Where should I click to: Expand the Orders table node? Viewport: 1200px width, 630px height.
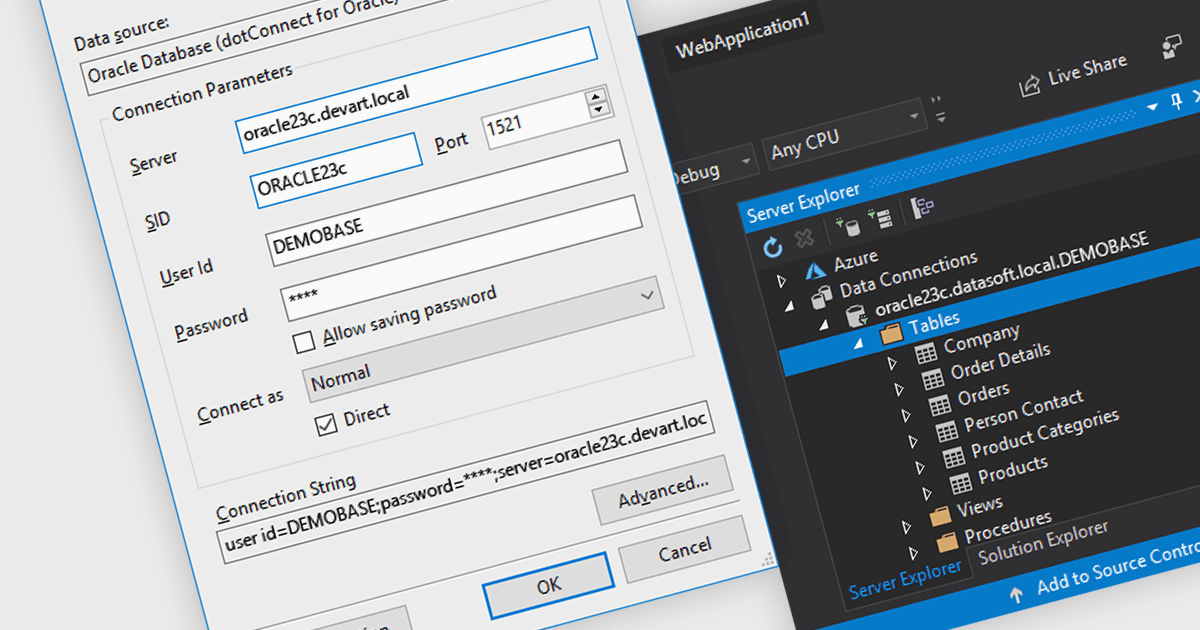905,416
